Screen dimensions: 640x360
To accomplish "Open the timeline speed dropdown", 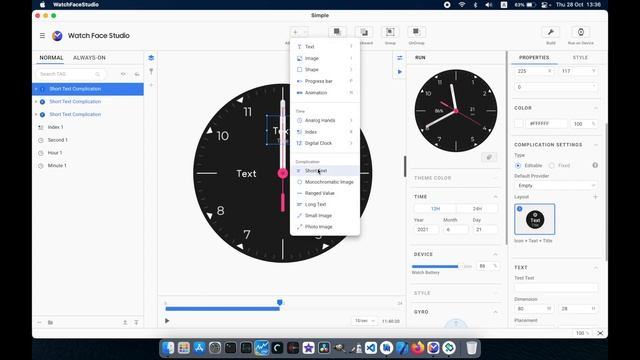I will tap(364, 321).
